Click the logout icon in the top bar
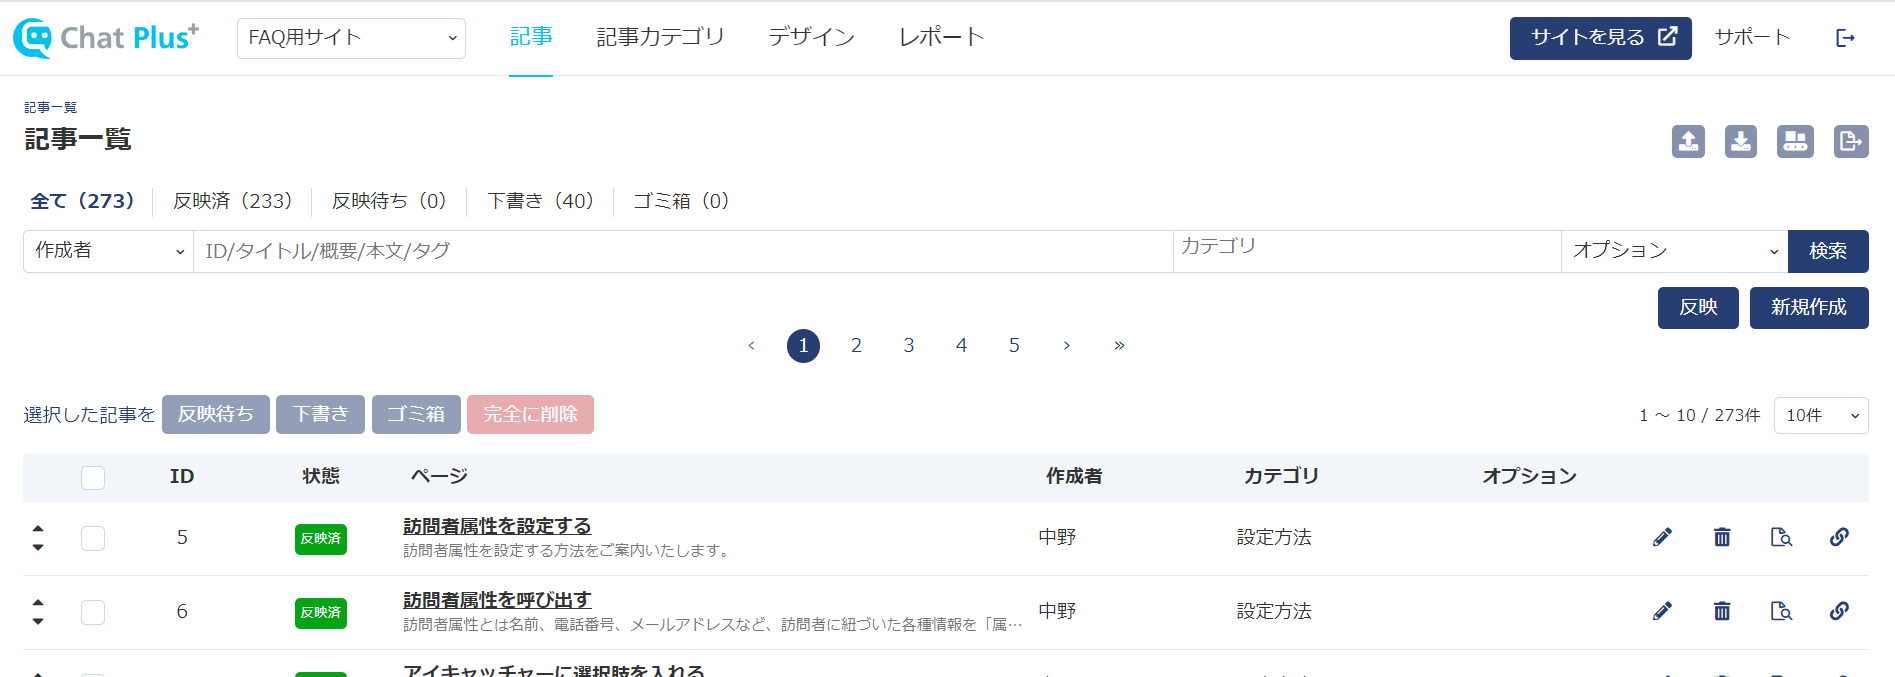 1845,38
